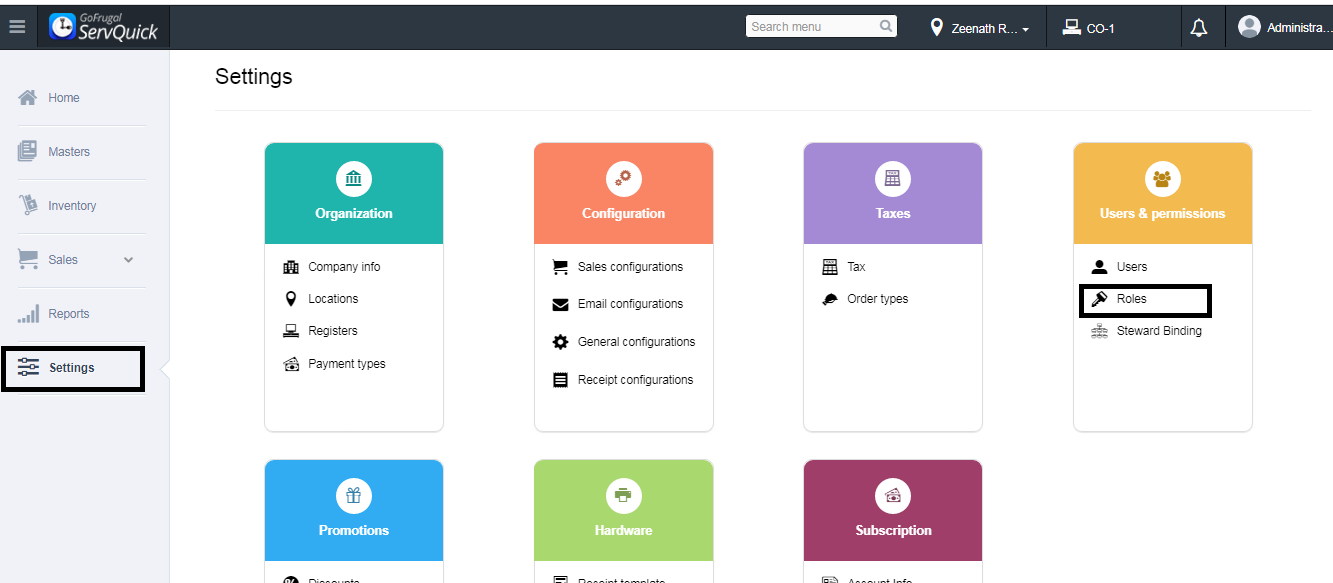Click the Sales cart icon
Screen dimensions: 1333x583
(x=28, y=259)
